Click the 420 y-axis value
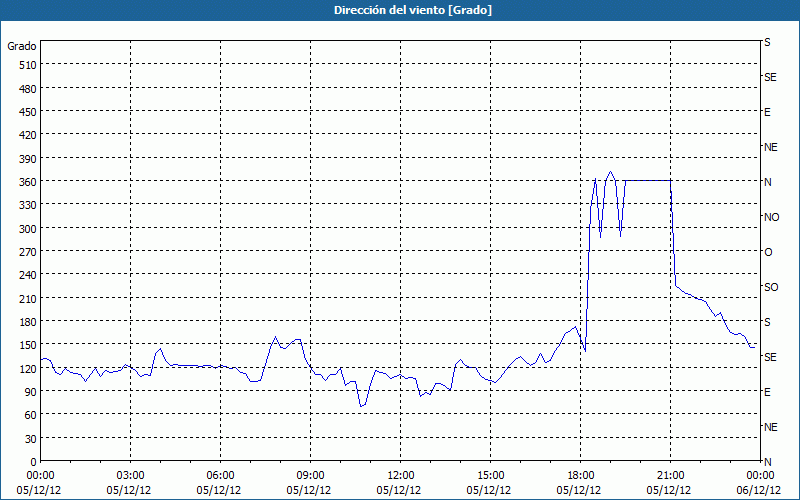 28,135
